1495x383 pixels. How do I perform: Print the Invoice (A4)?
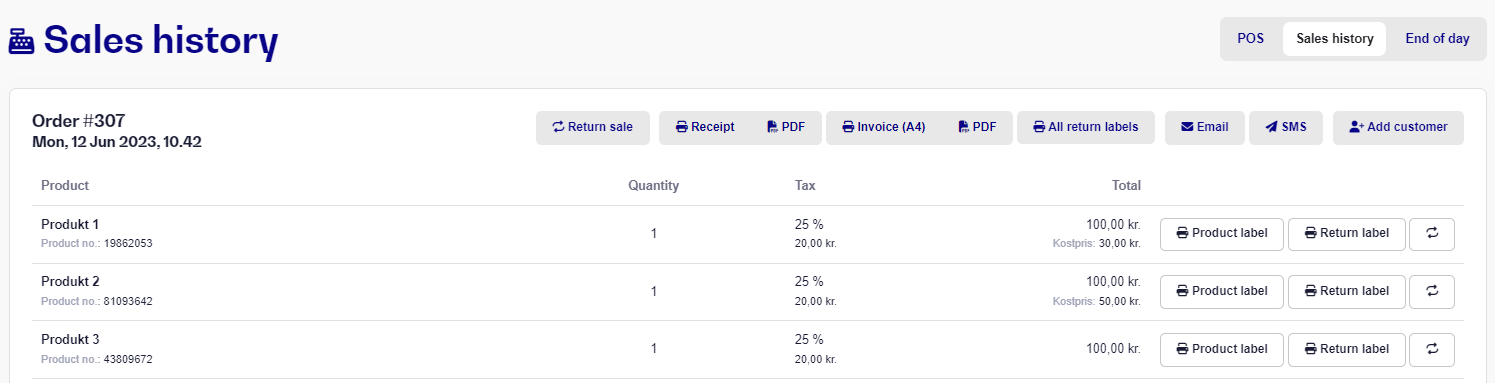tap(884, 127)
